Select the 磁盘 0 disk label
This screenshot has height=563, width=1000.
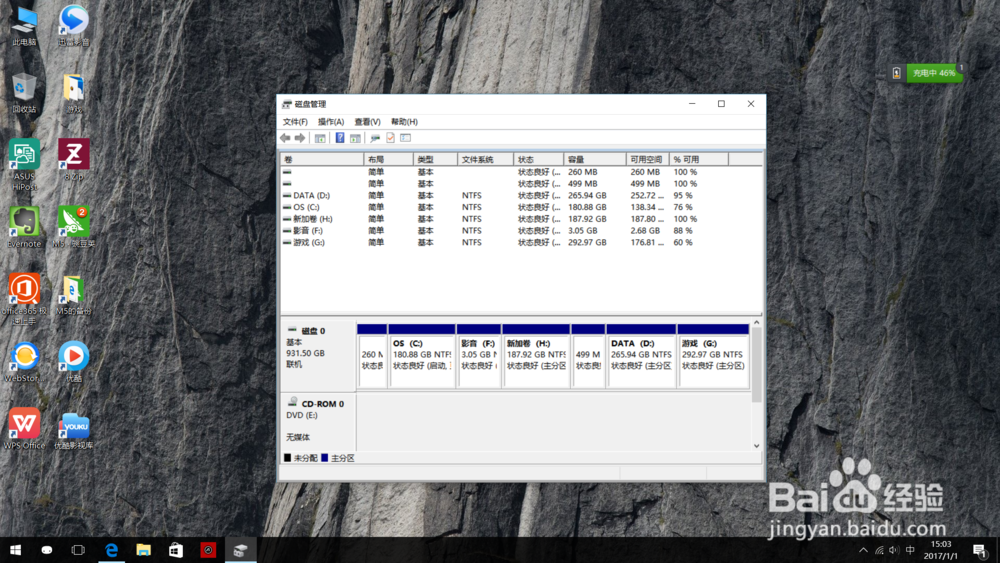click(x=318, y=355)
